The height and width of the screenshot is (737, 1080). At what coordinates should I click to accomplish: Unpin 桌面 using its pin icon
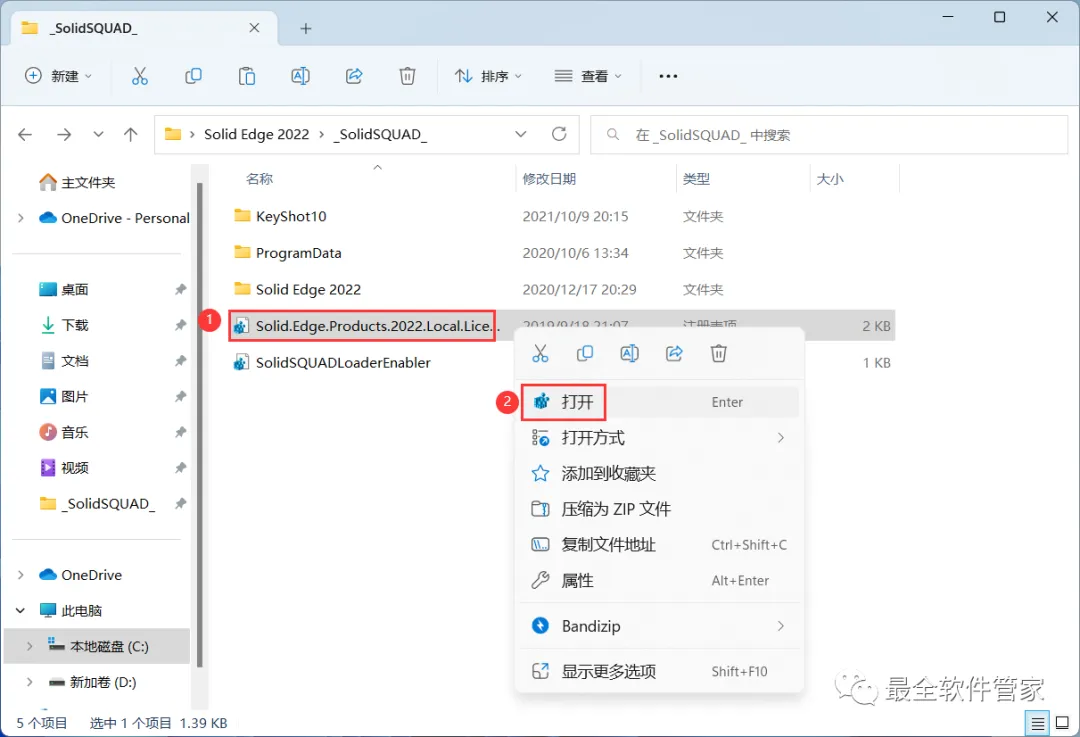180,289
